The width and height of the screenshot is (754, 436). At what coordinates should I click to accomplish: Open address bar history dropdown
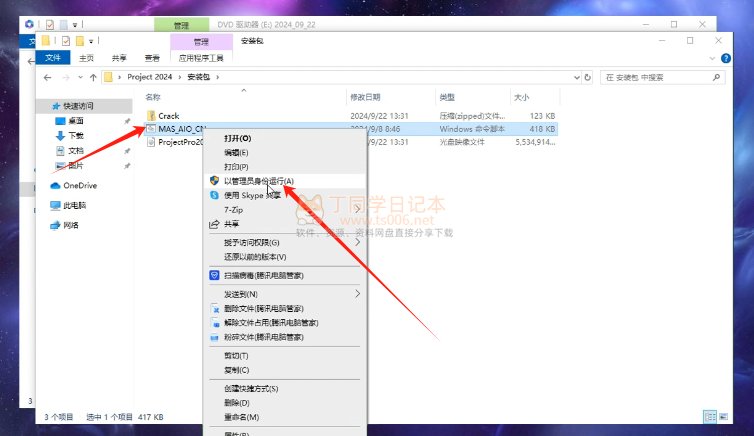577,77
